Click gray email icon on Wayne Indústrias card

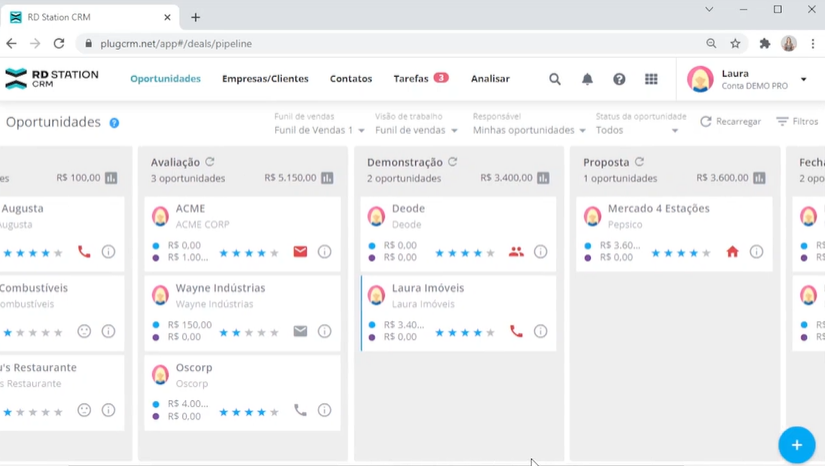pos(300,331)
